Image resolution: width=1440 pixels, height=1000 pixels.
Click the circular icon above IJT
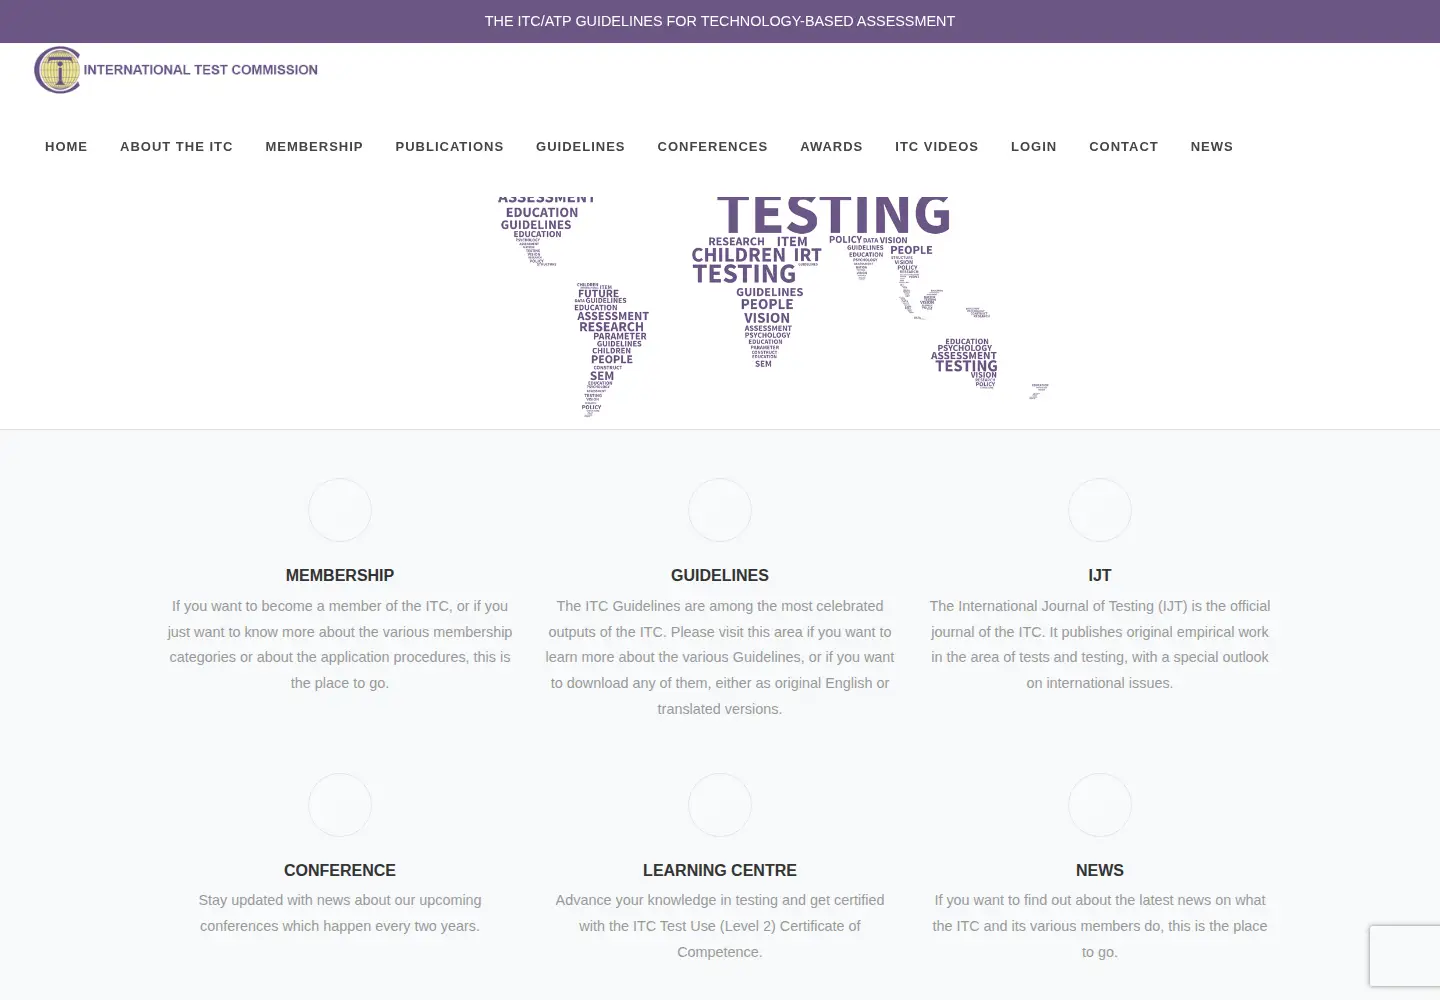click(x=1100, y=510)
